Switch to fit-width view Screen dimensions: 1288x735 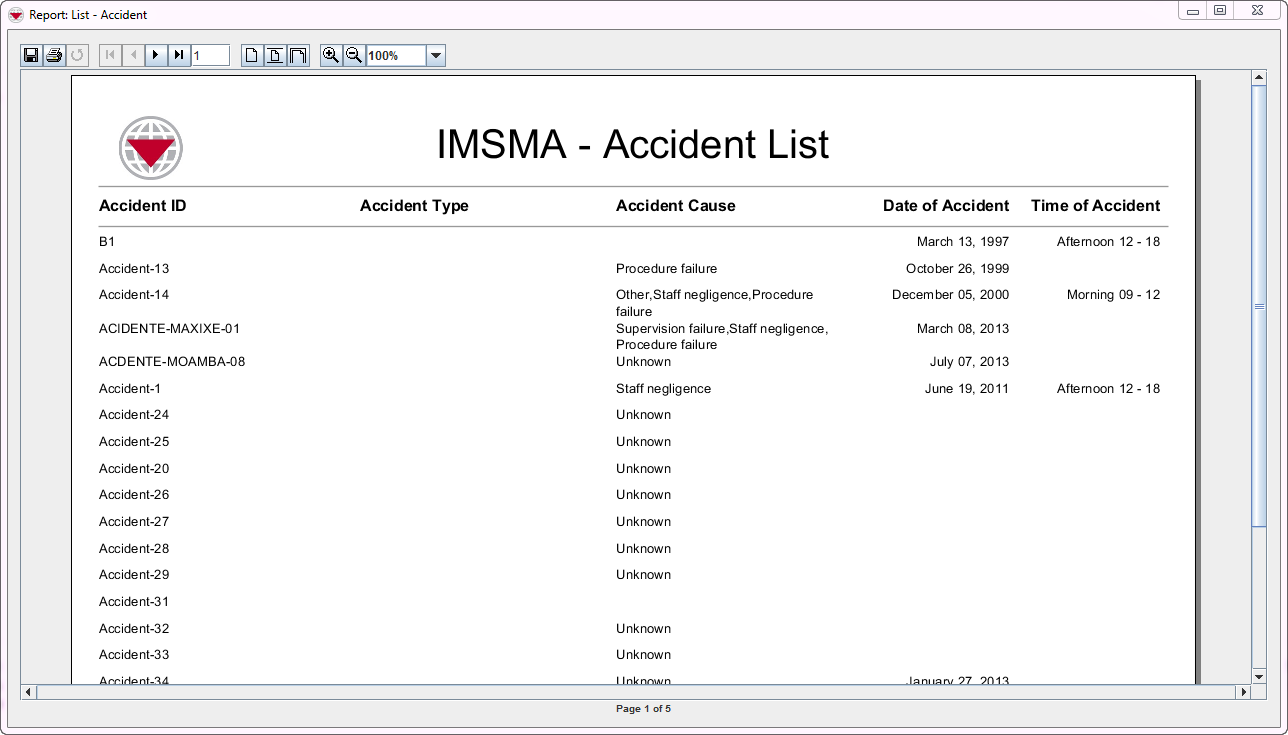click(297, 55)
